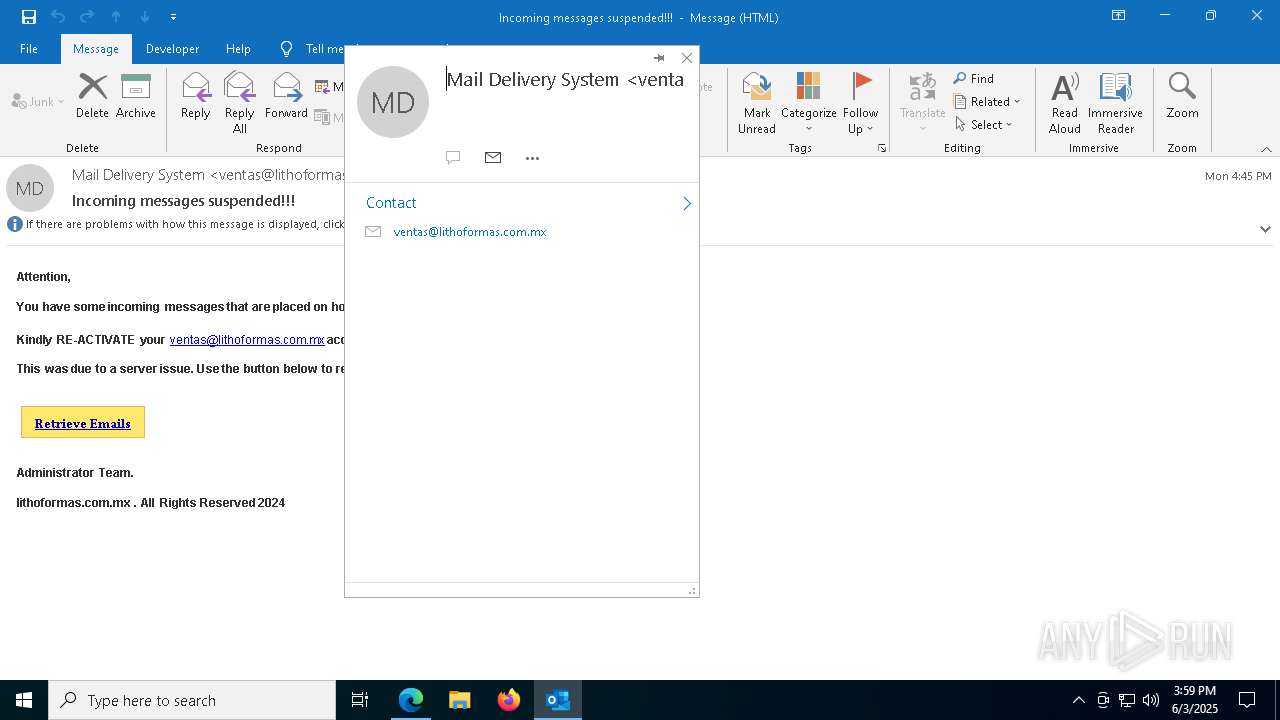This screenshot has width=1280, height=720.
Task: Click the Contact heading in card
Action: coord(391,202)
